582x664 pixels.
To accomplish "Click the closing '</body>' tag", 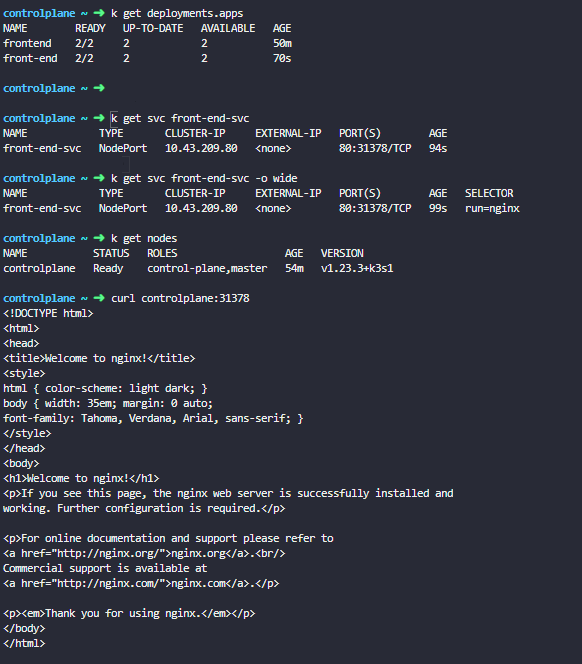I will (x=24, y=629).
